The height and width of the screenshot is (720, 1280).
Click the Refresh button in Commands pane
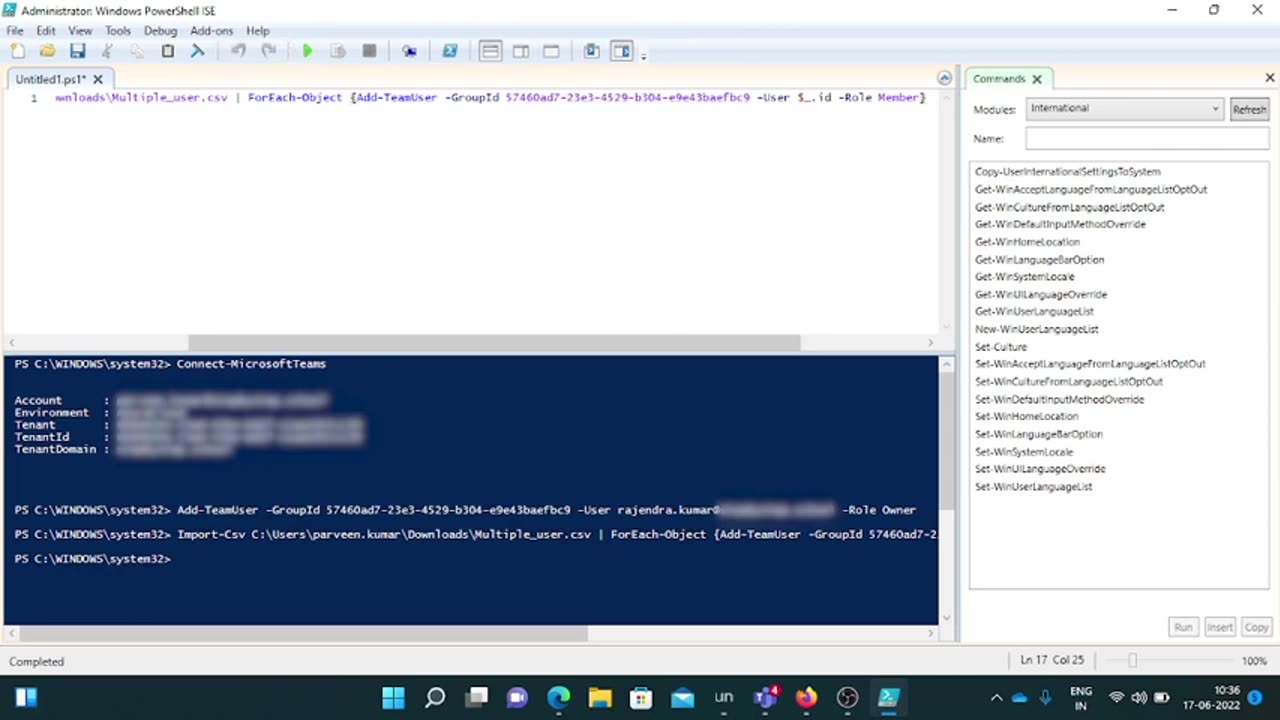(x=1249, y=109)
